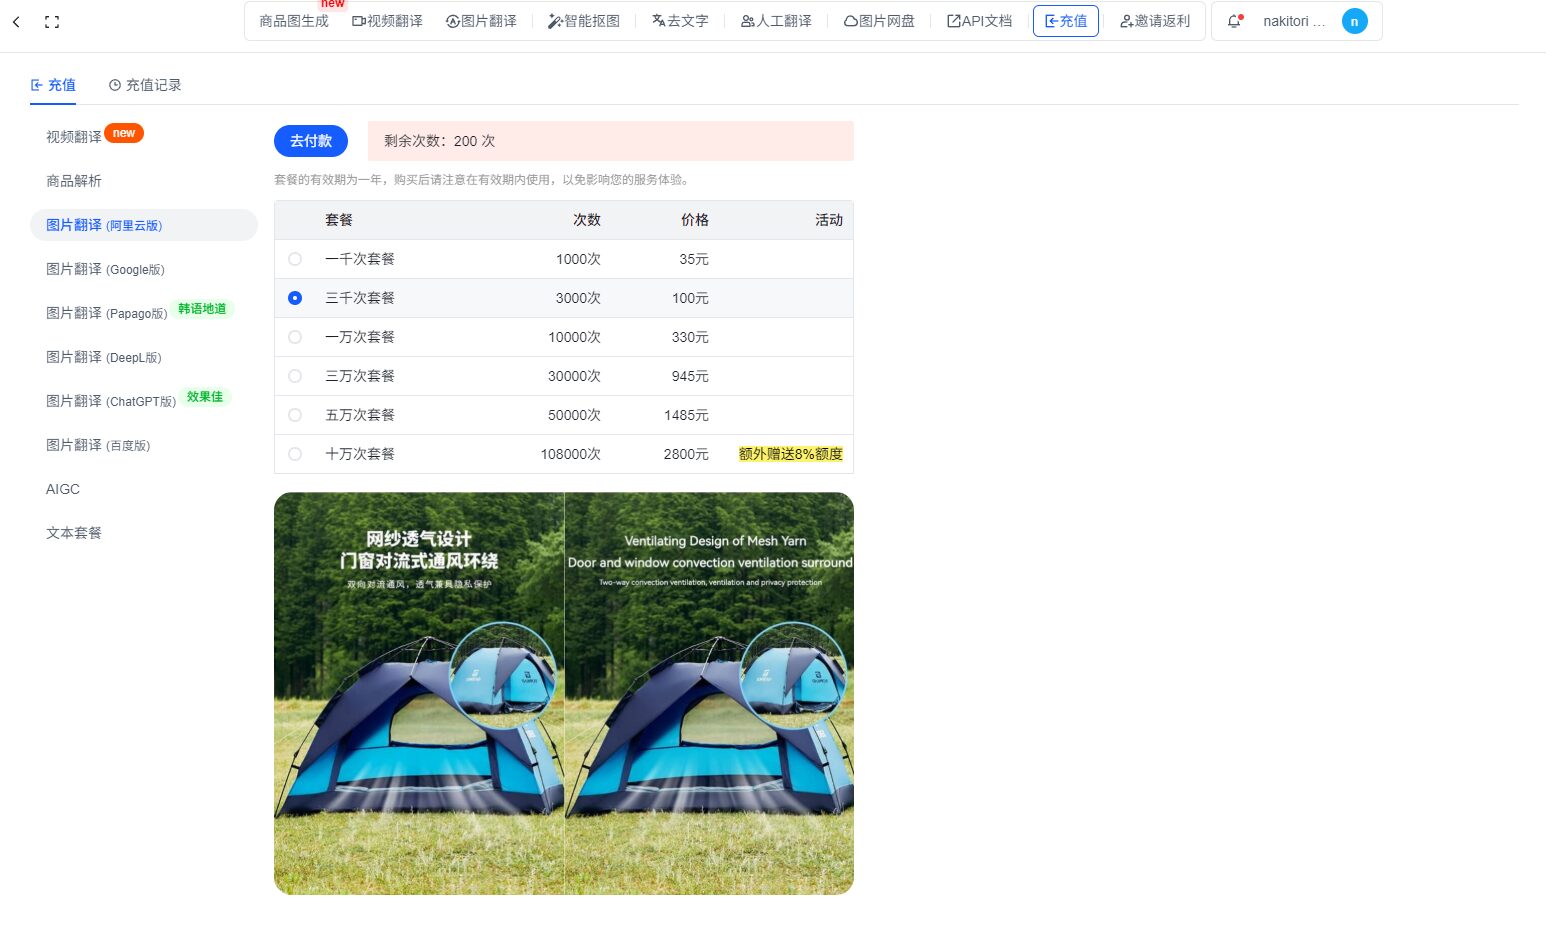Click the 去付款 payment button
Screen dimensions: 1546x939
310,141
